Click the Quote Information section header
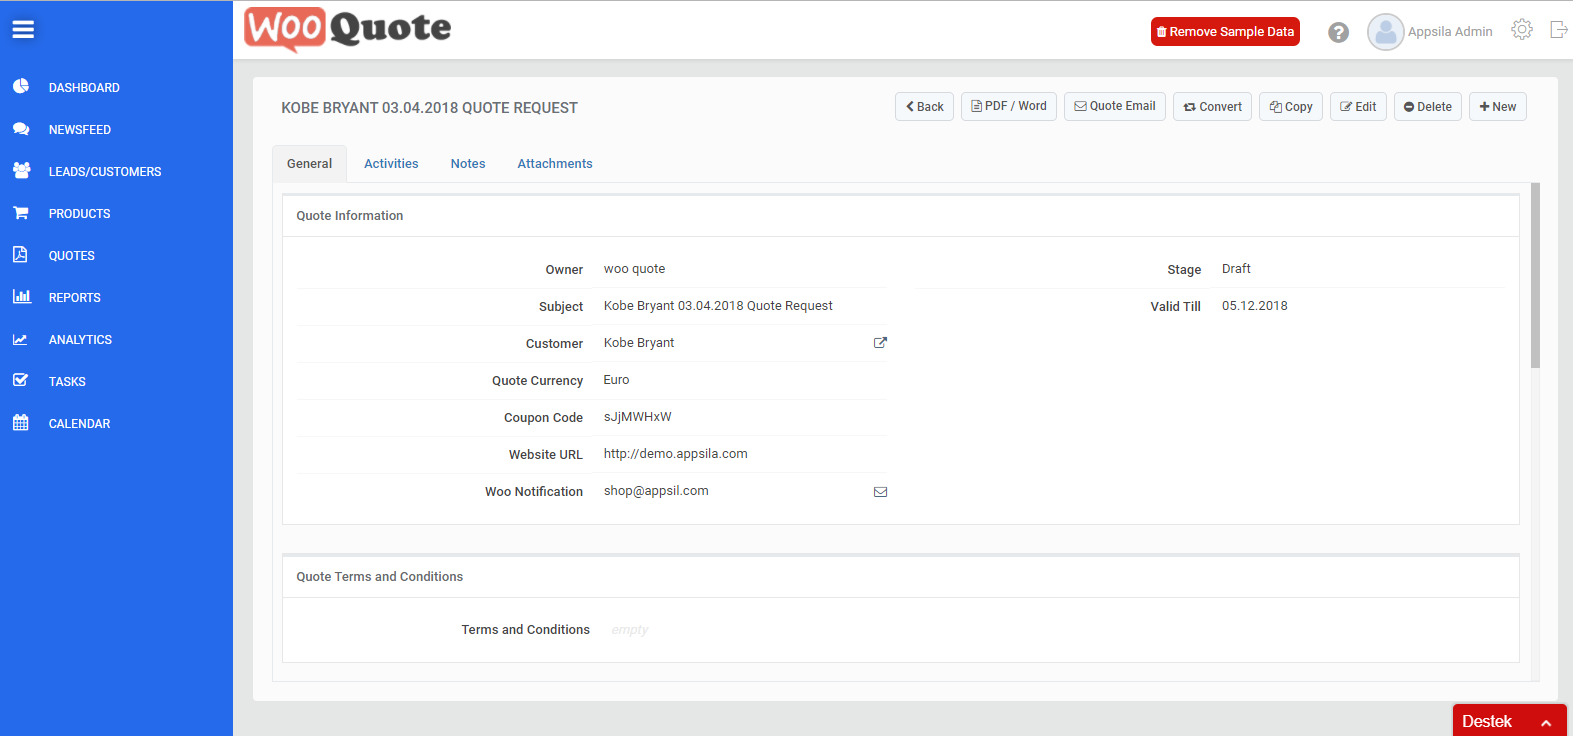 (x=350, y=216)
